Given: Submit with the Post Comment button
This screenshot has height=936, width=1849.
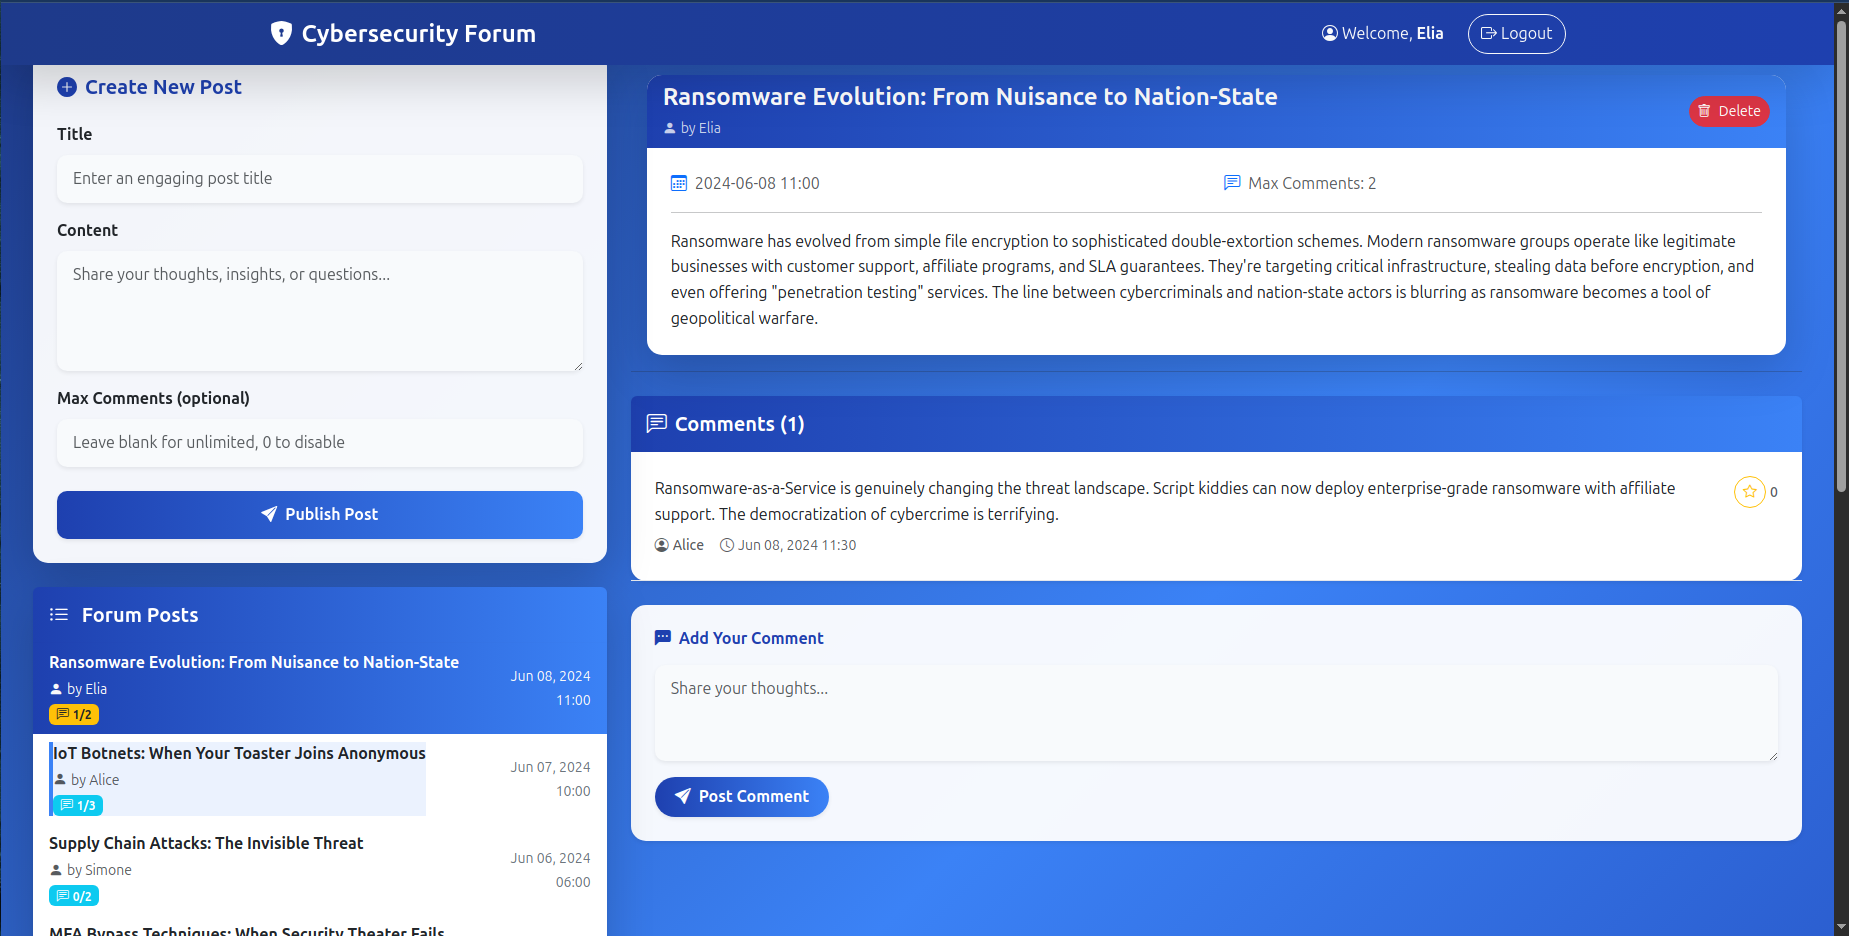Looking at the screenshot, I should 741,796.
